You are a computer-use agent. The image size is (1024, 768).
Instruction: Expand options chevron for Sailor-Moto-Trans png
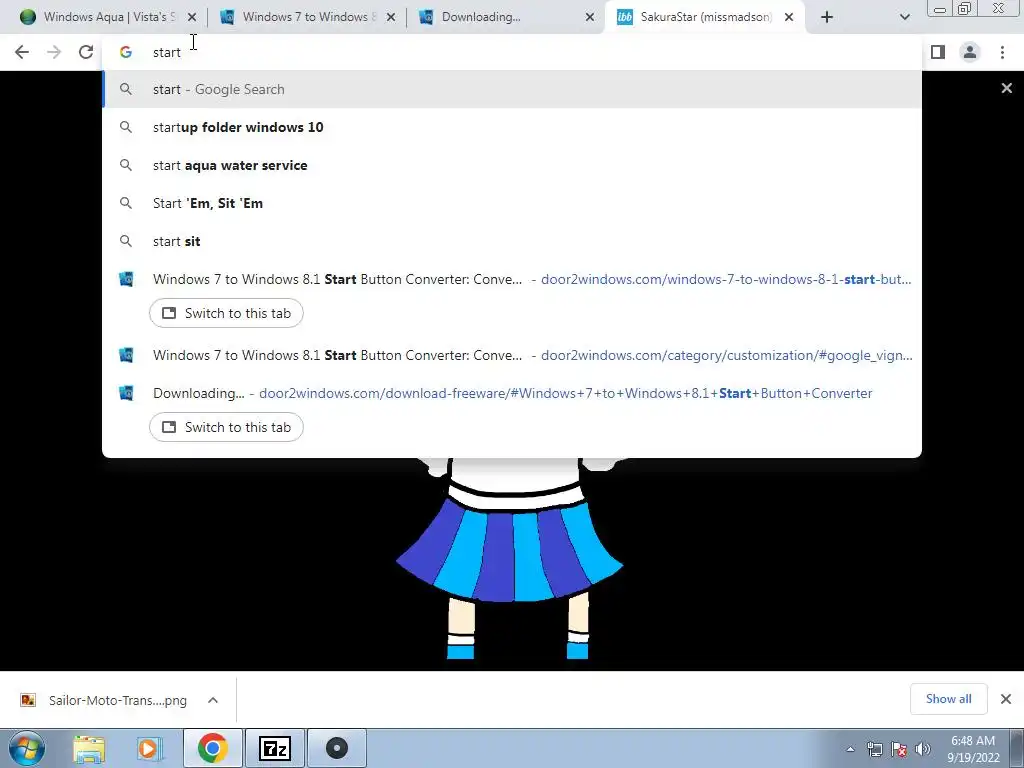[x=213, y=700]
